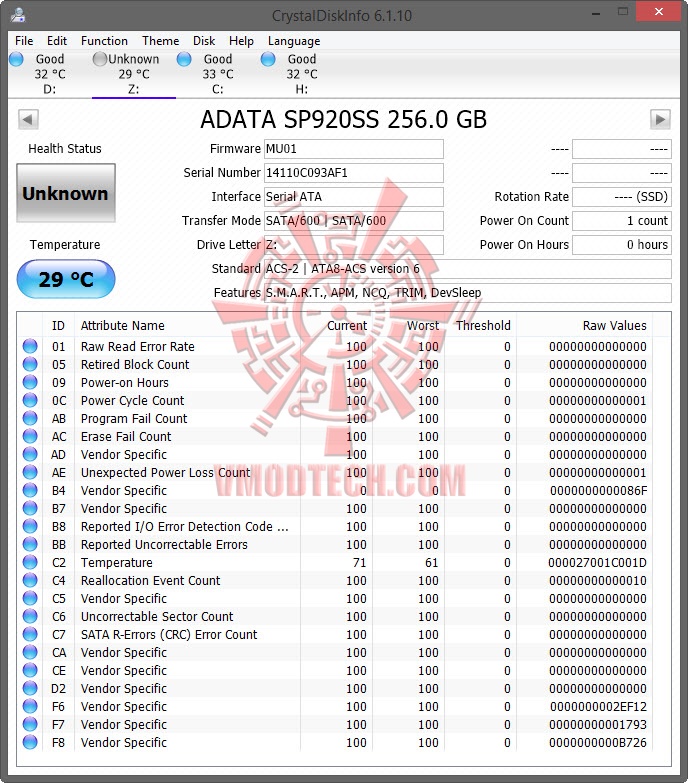688x783 pixels.
Task: Click the Drive Letter field
Action: (353, 245)
